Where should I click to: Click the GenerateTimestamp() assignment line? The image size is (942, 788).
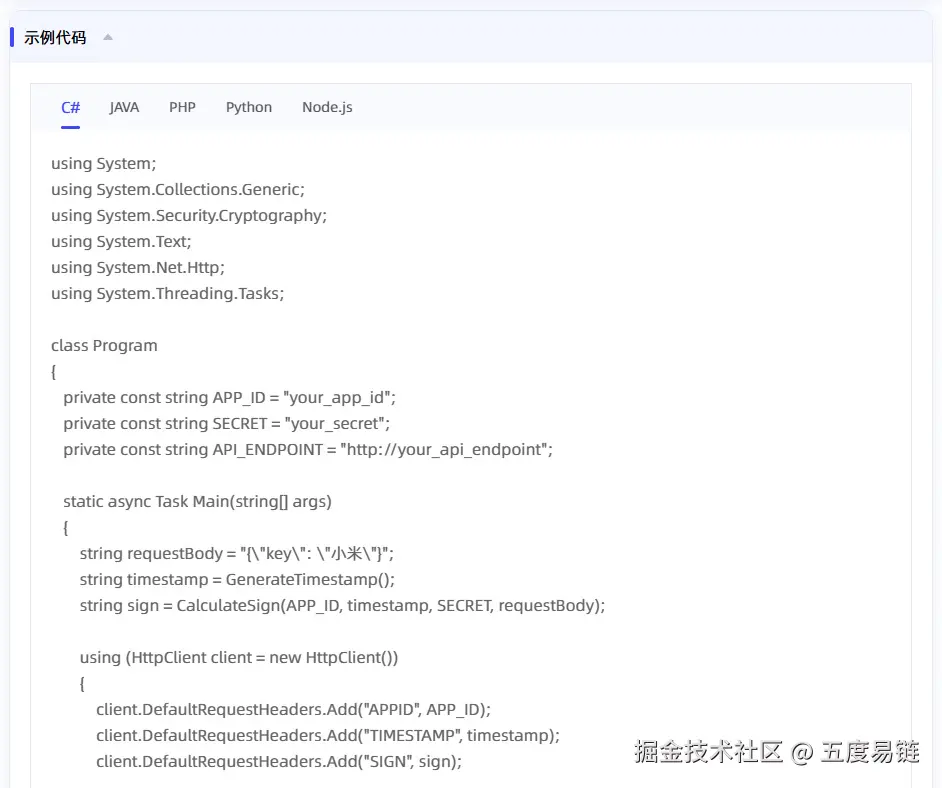pyautogui.click(x=237, y=580)
